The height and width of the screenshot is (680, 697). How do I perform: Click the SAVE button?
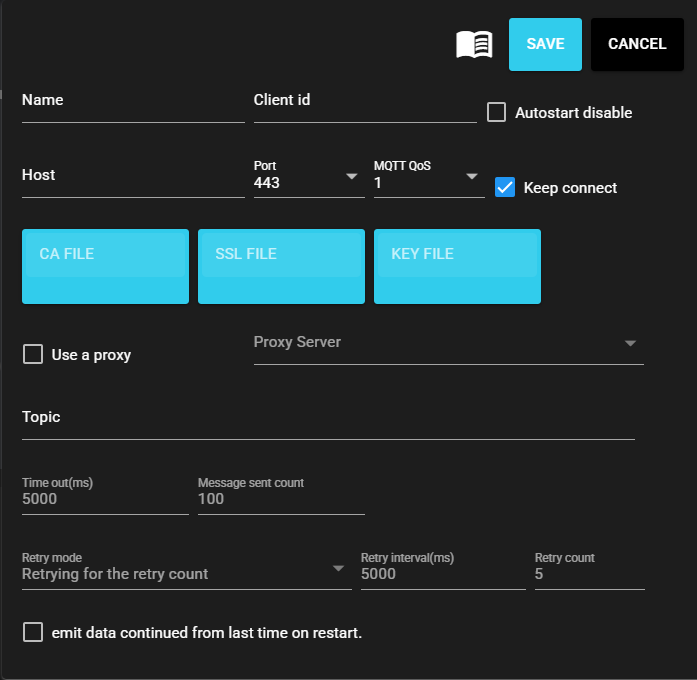[545, 44]
